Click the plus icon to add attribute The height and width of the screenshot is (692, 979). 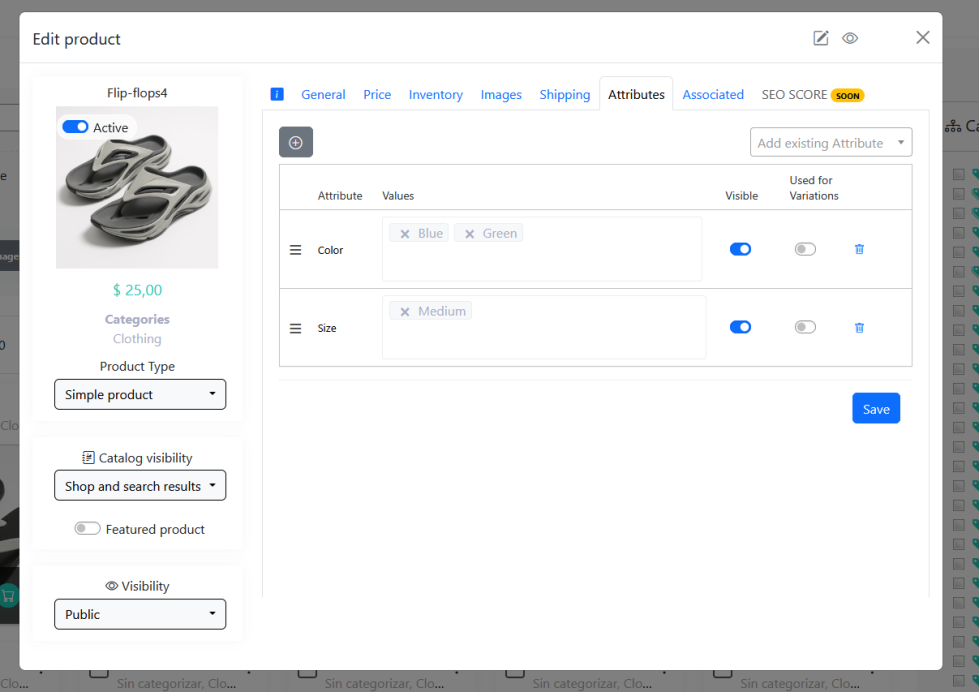pyautogui.click(x=296, y=142)
